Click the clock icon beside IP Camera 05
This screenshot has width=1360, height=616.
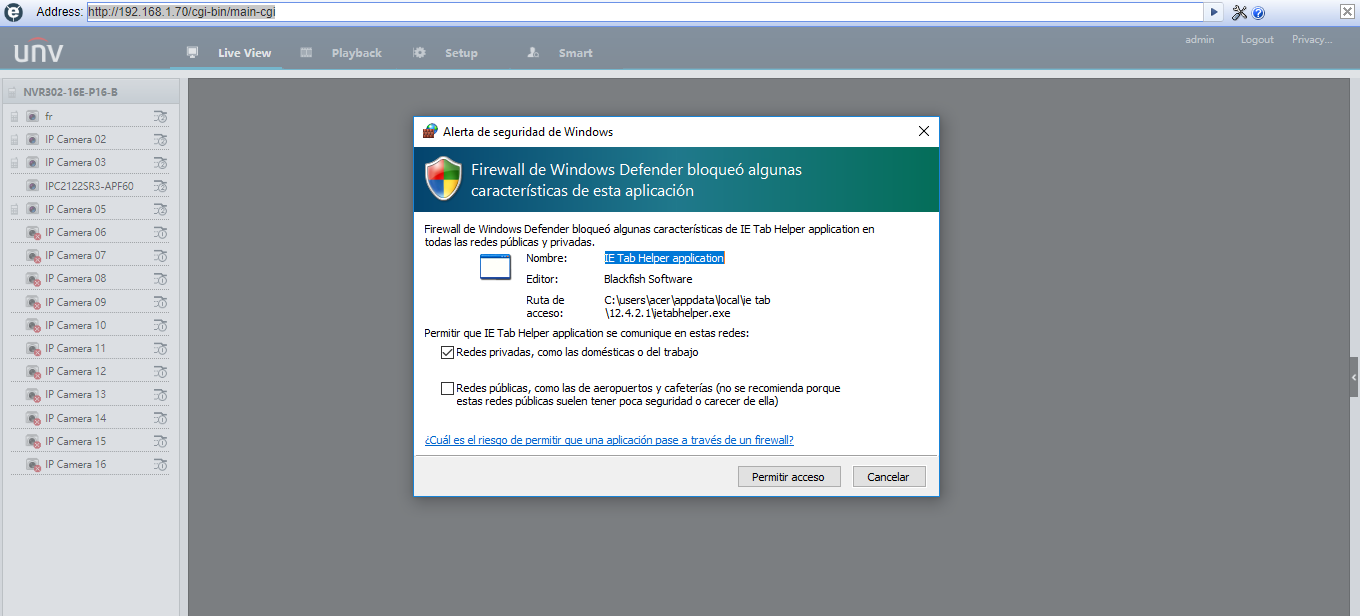click(159, 208)
